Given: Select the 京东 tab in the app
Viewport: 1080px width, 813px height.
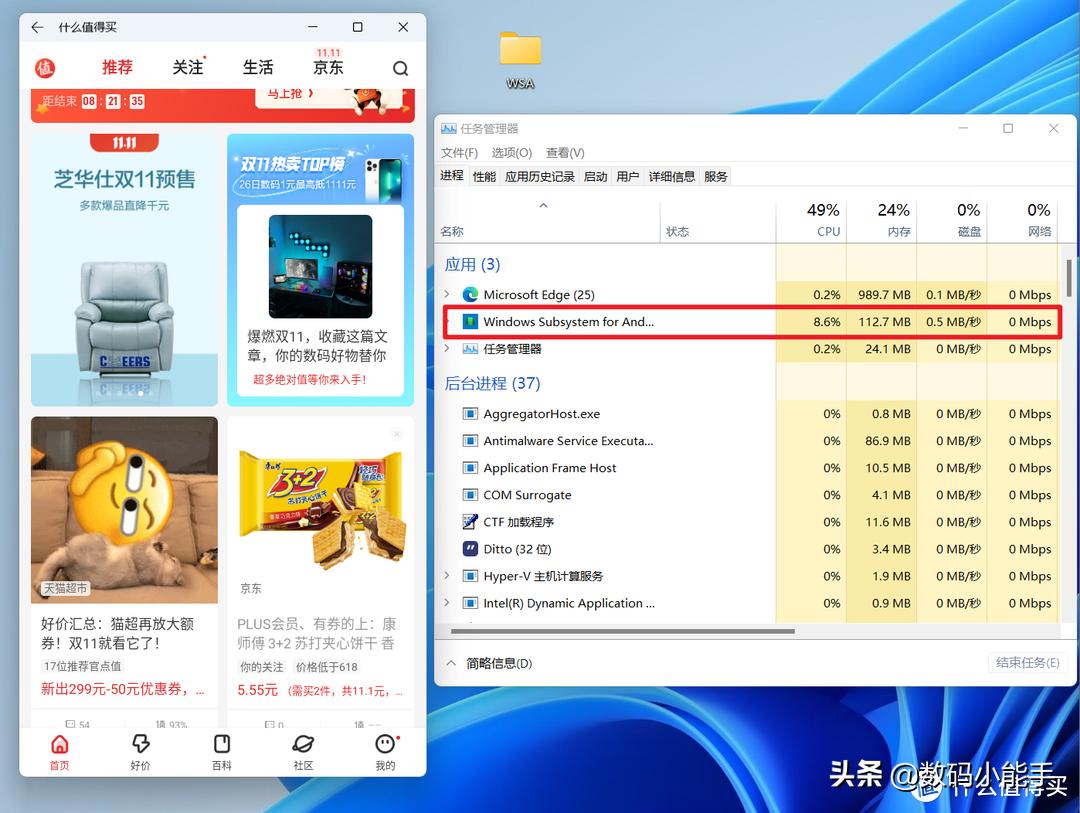Looking at the screenshot, I should (x=328, y=67).
